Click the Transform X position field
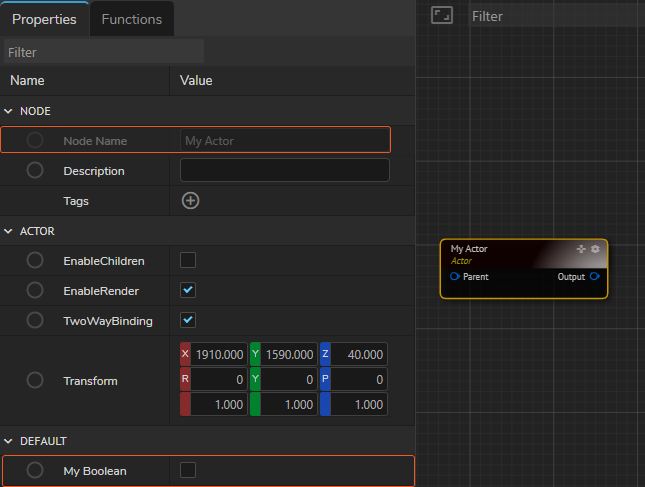This screenshot has width=645, height=487. coord(219,354)
